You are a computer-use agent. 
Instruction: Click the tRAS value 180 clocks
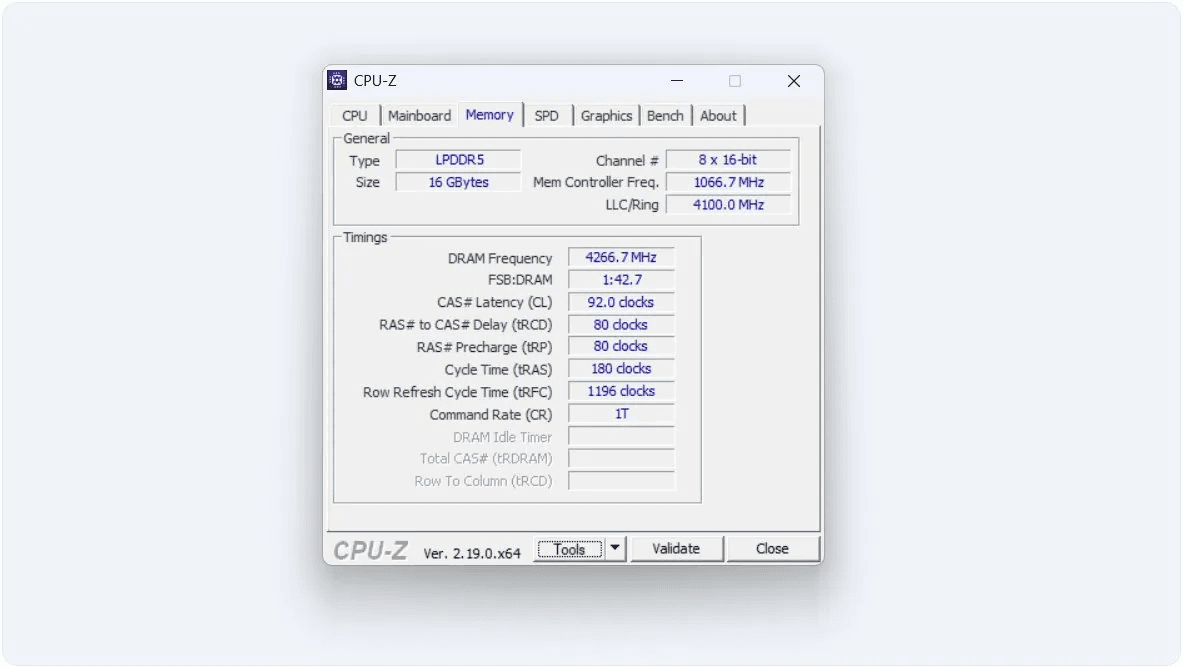(621, 369)
